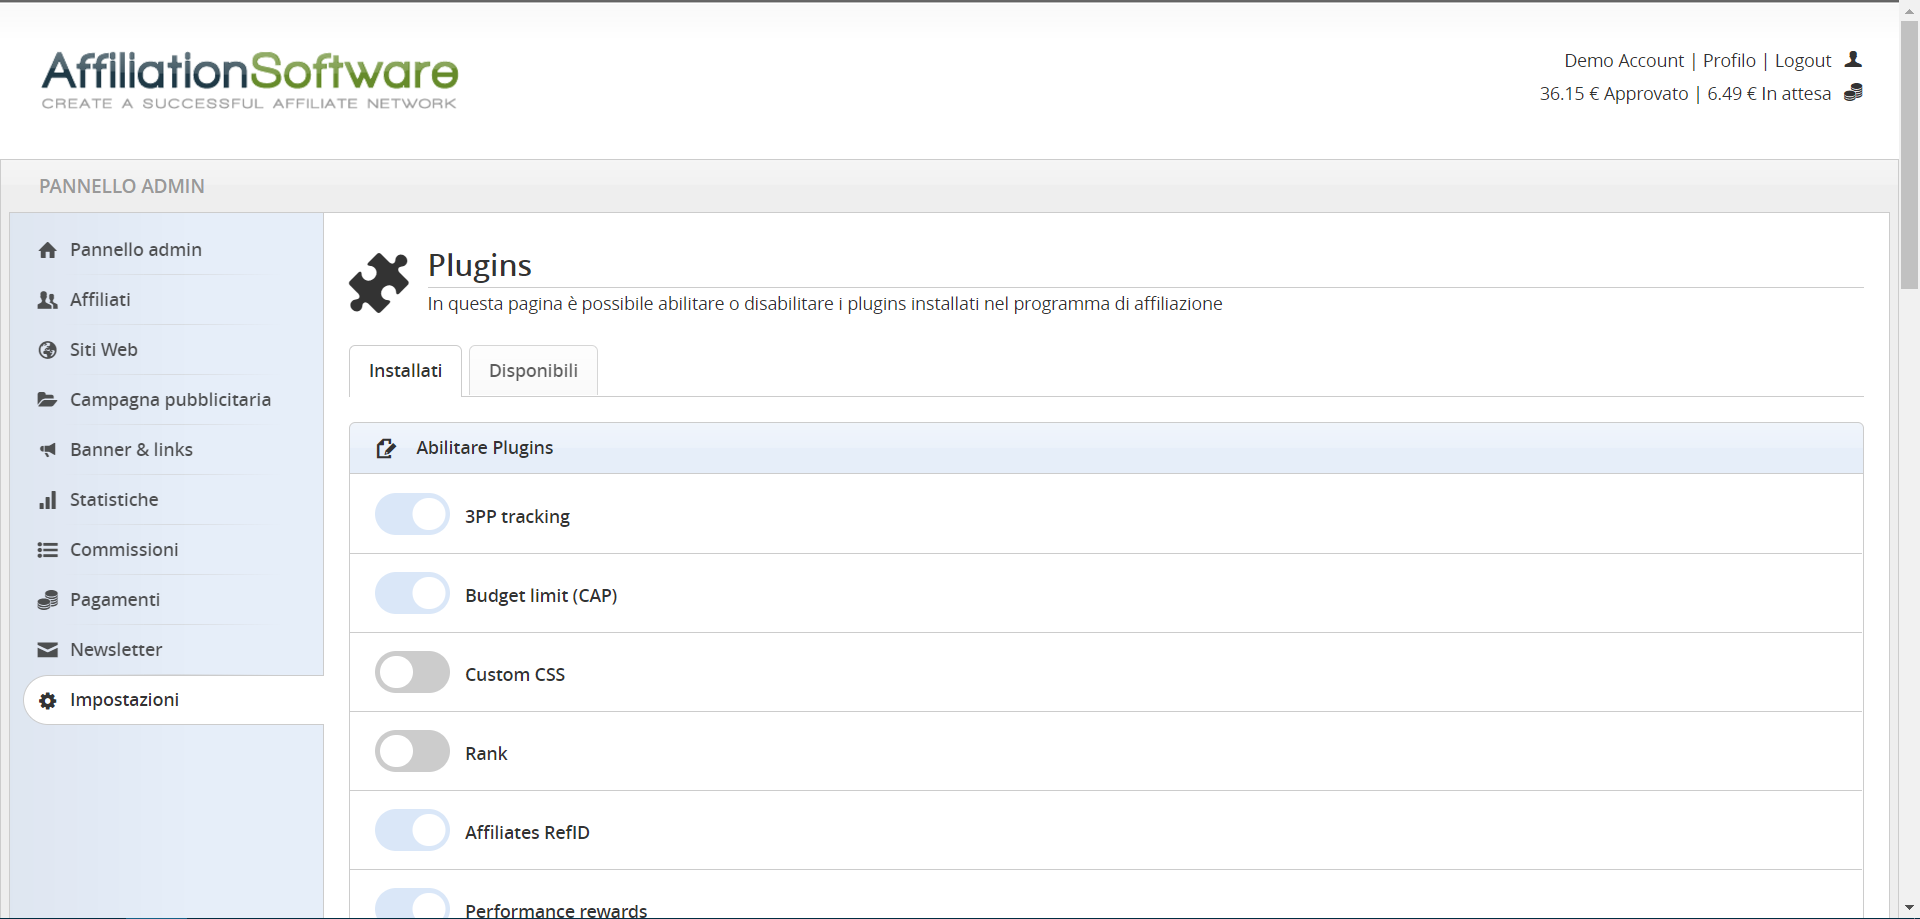Click the Affiliates RefID label

(x=527, y=833)
